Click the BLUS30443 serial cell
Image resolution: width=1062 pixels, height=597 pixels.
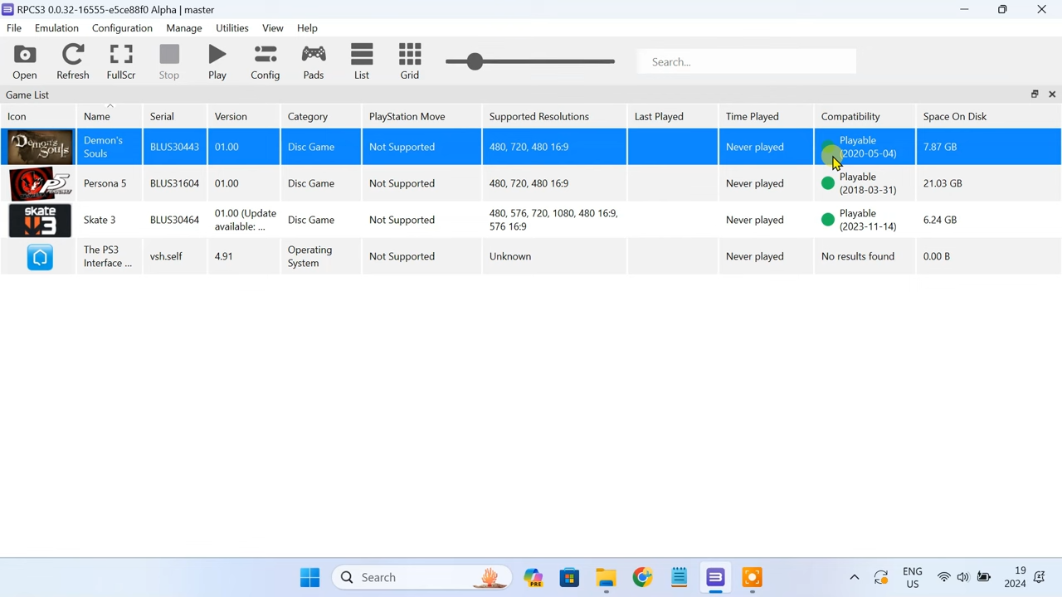tap(175, 147)
